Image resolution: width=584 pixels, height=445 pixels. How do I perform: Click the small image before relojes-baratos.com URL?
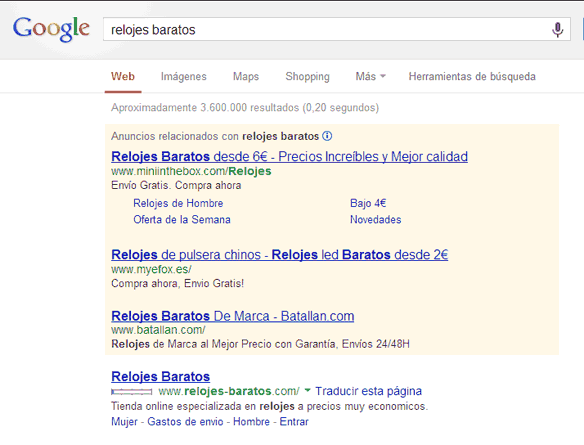click(132, 391)
